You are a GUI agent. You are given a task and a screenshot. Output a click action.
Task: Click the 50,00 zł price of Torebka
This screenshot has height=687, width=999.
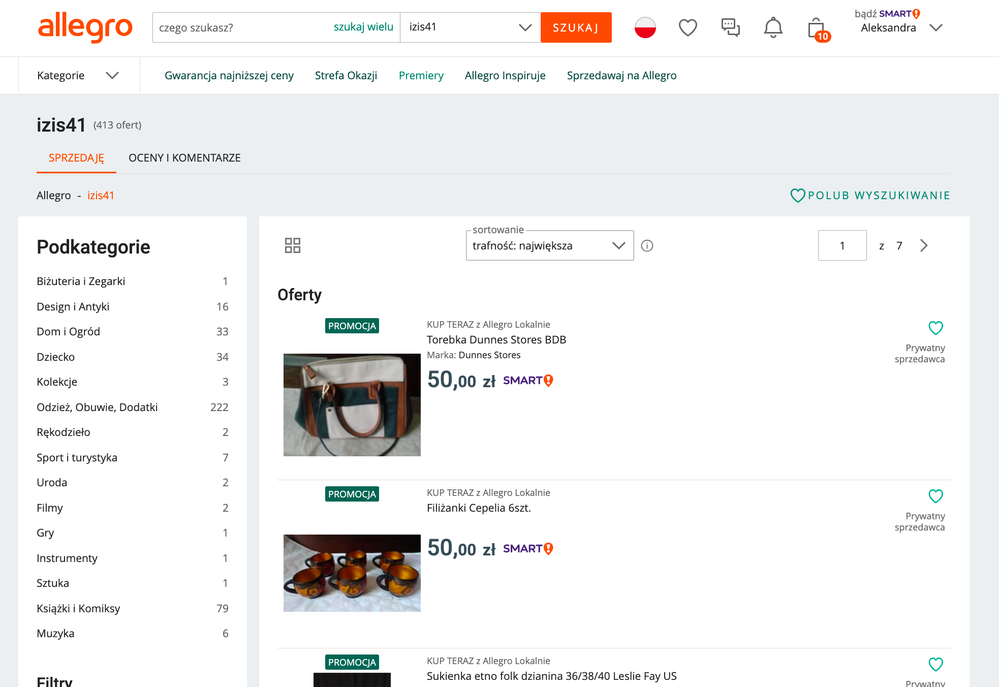[x=461, y=380]
